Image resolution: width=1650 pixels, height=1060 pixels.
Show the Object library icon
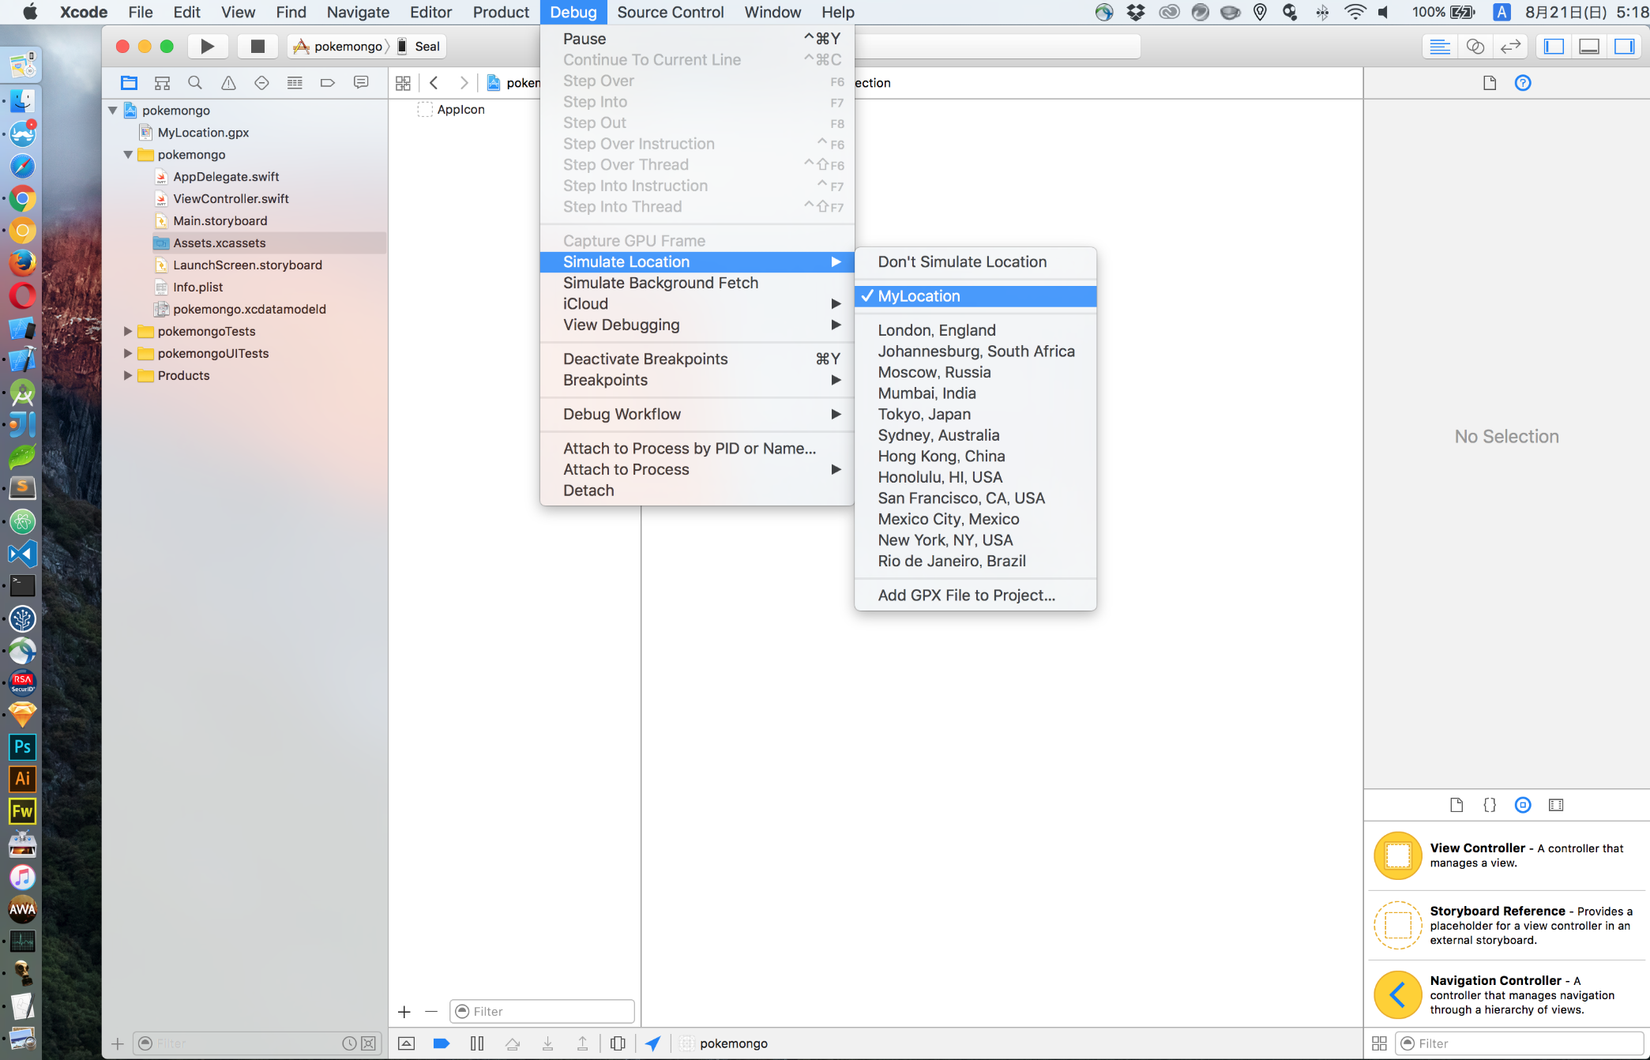1523,805
